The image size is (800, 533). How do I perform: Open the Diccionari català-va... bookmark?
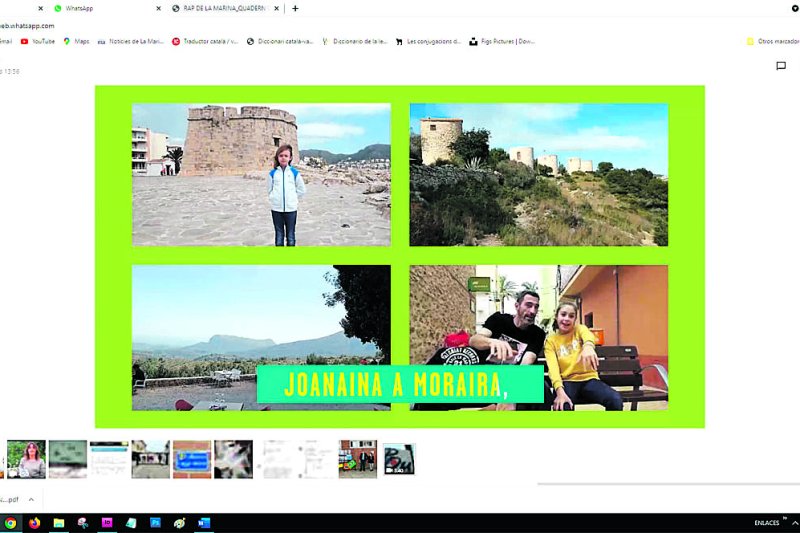click(280, 41)
